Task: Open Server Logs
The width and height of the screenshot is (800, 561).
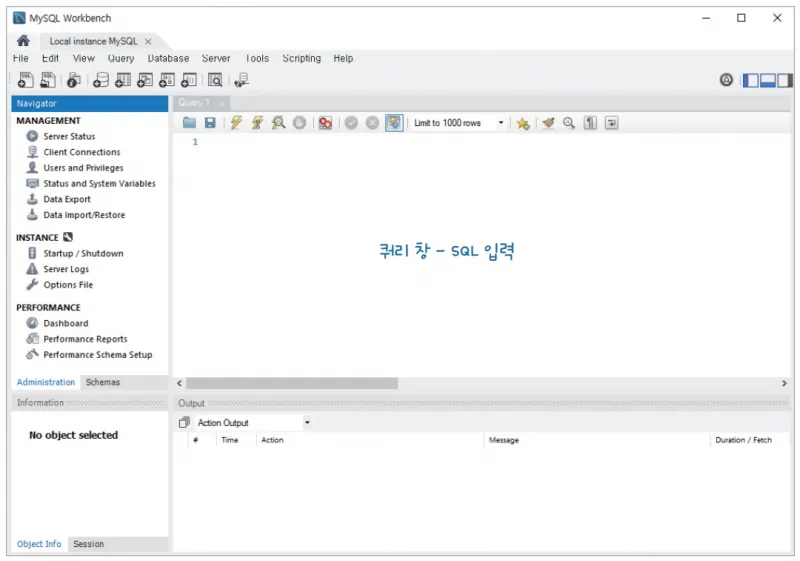Action: tap(66, 269)
